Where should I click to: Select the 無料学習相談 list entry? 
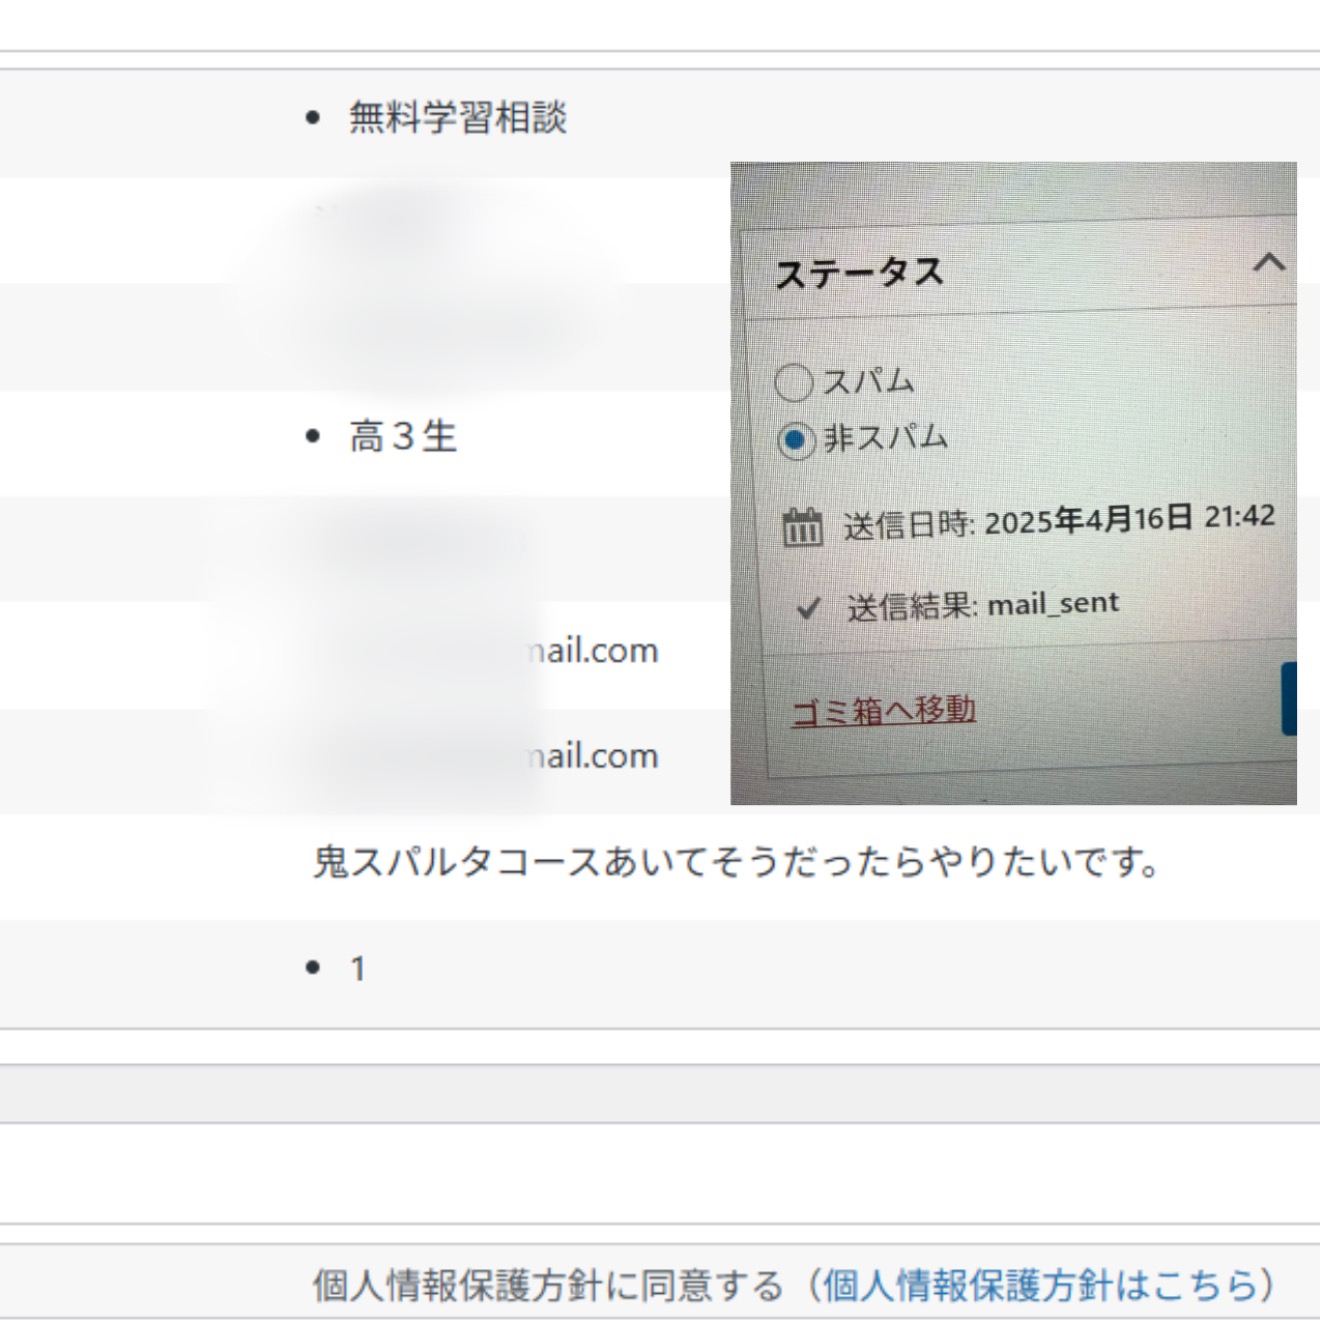[x=457, y=118]
